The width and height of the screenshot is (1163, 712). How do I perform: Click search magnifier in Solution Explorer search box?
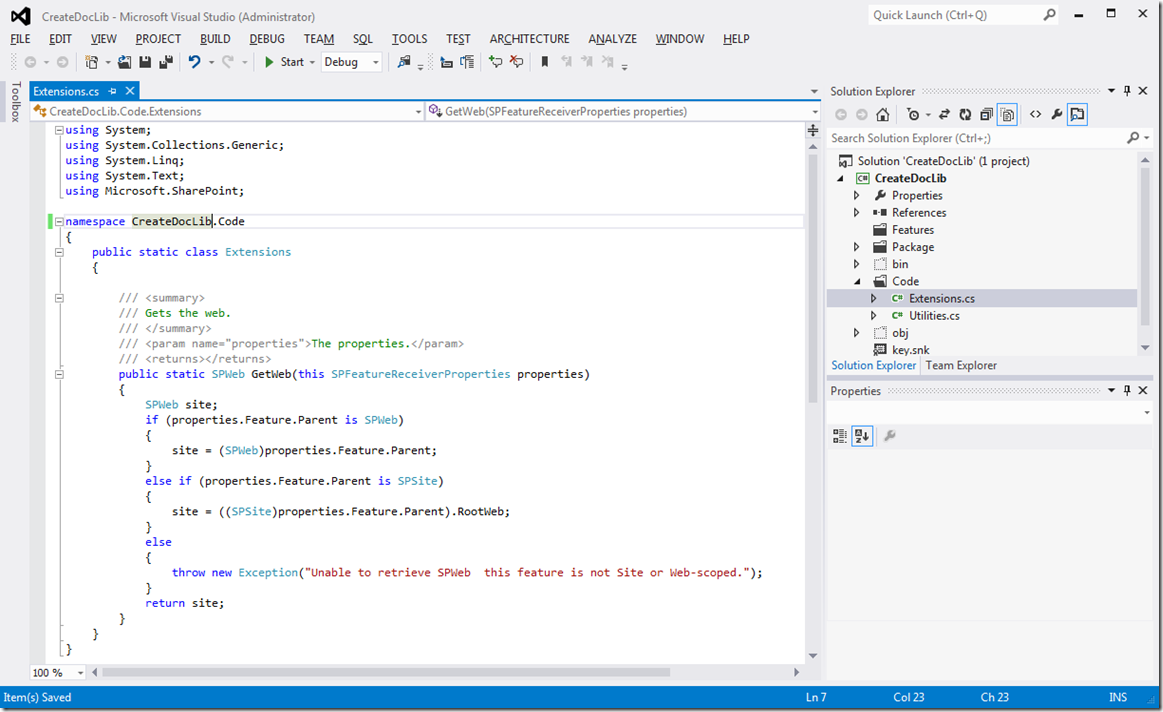tap(1133, 138)
